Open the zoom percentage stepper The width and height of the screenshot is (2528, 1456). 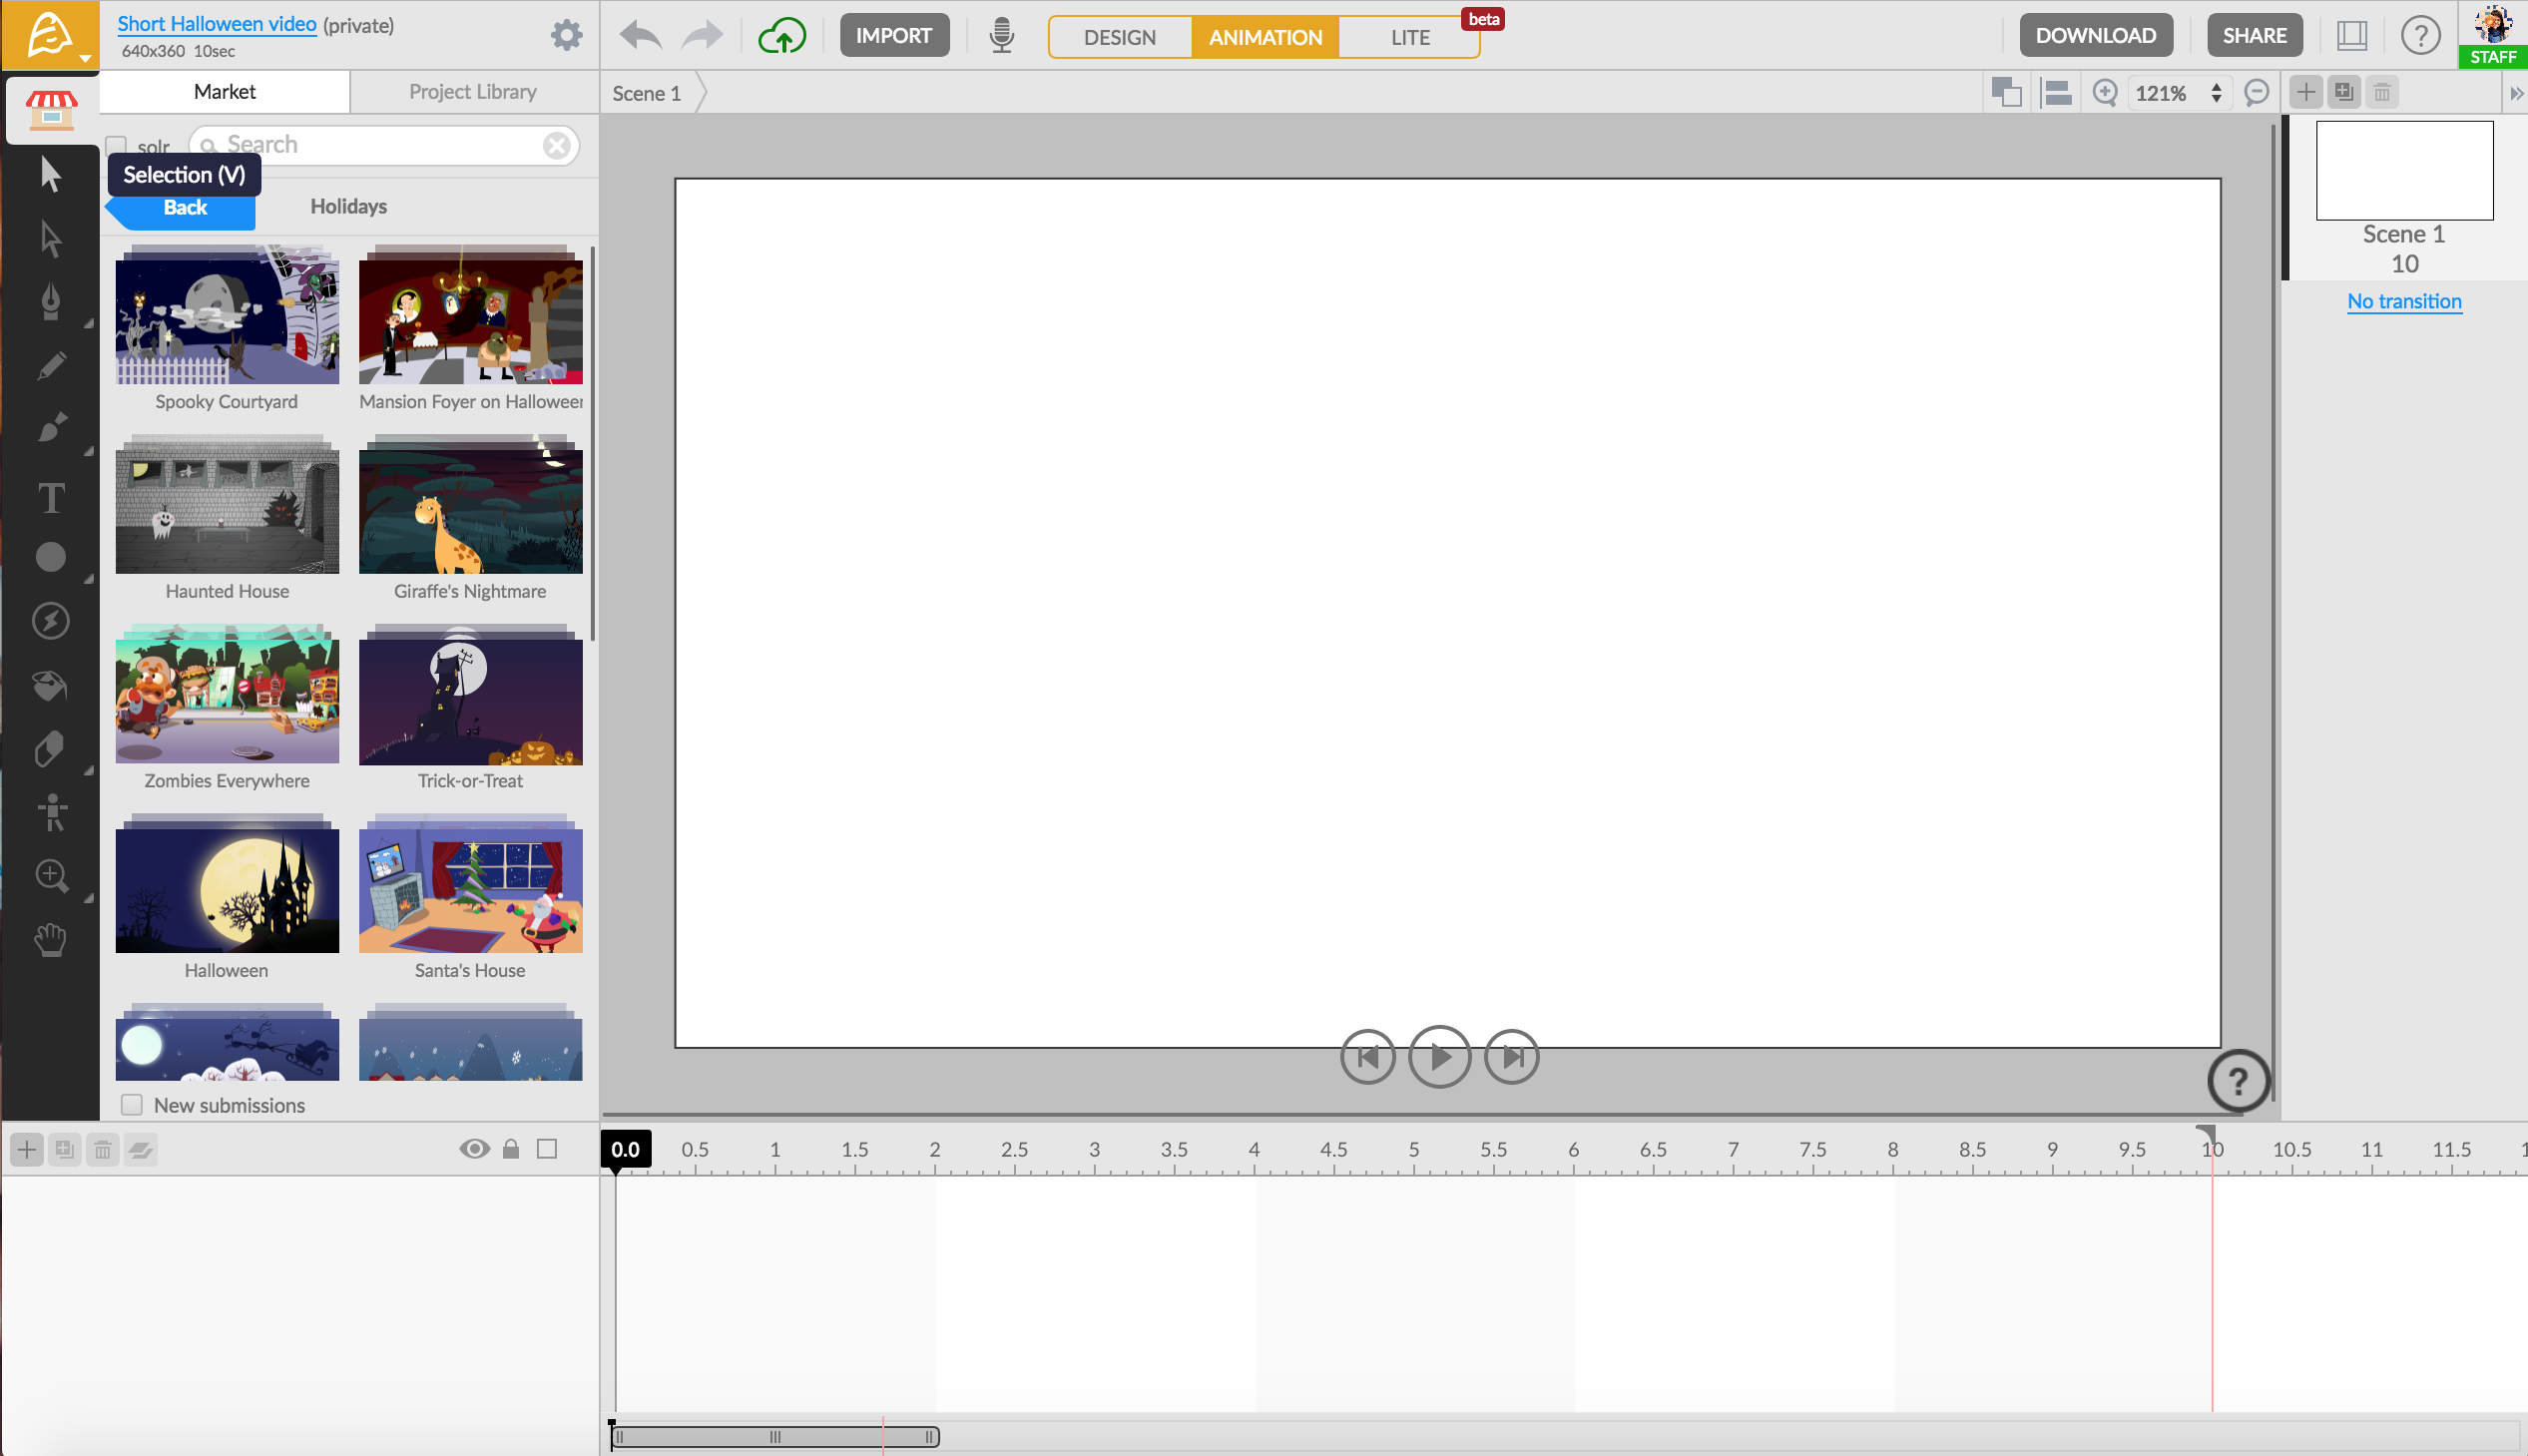(2216, 93)
